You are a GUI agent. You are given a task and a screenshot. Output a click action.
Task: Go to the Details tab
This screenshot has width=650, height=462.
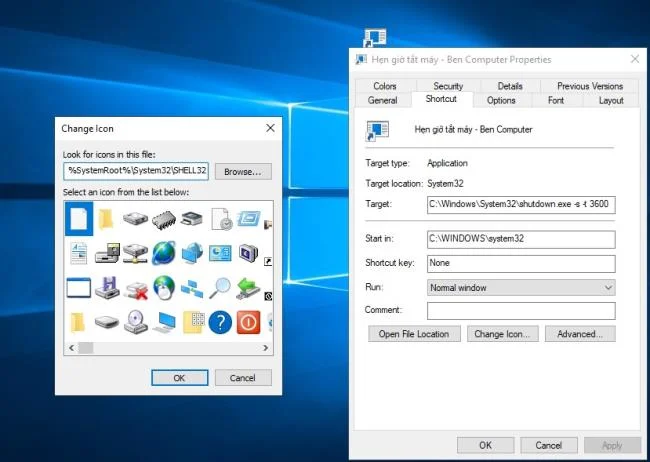pos(510,86)
